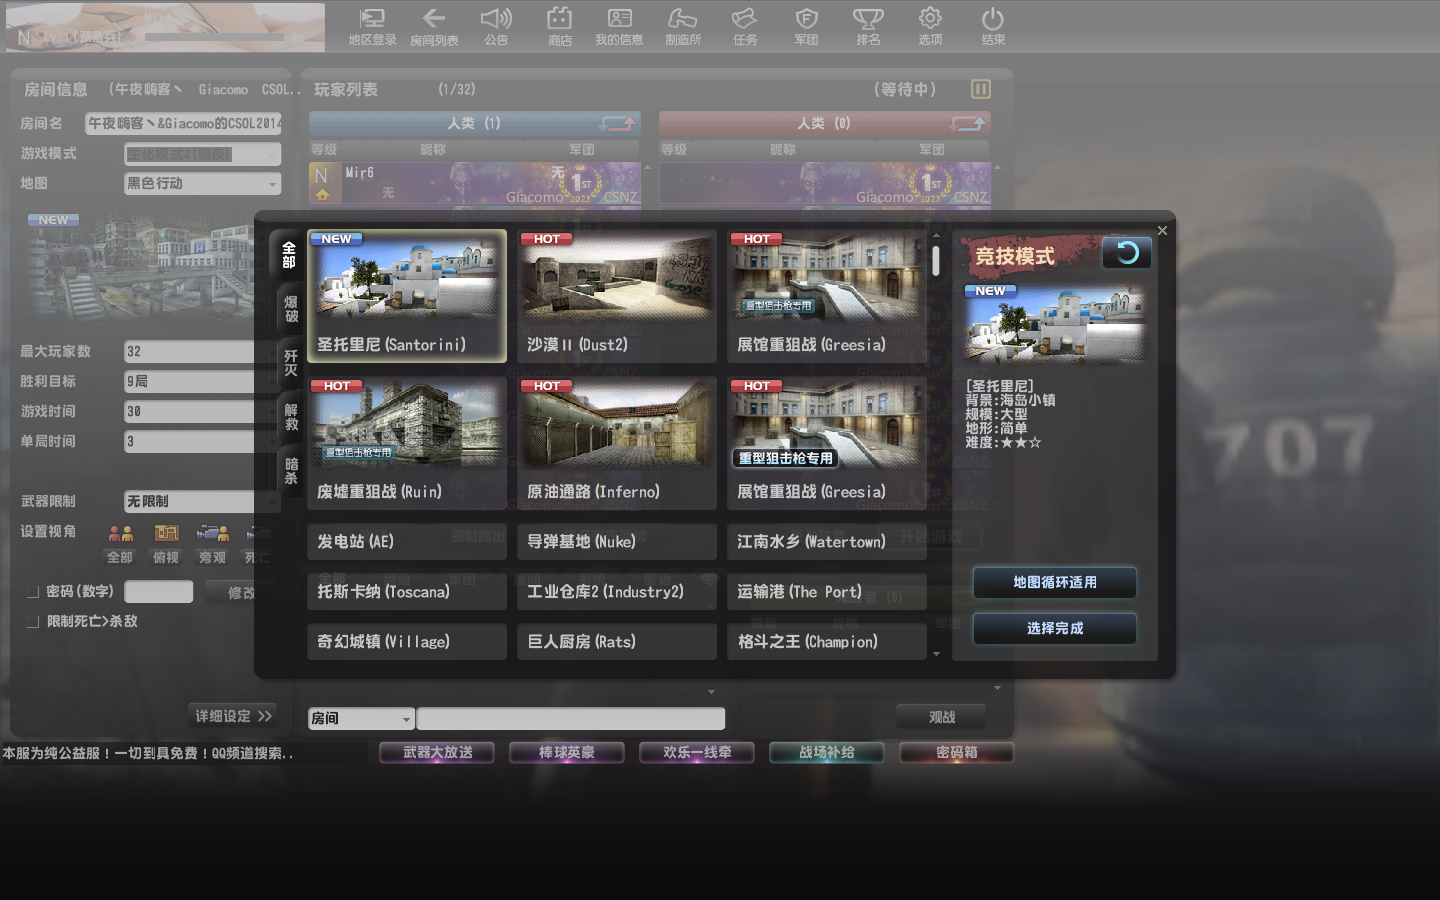The width and height of the screenshot is (1440, 900).
Task: Toggle the 限制死亡>杀敌 checkbox
Action: [33, 622]
